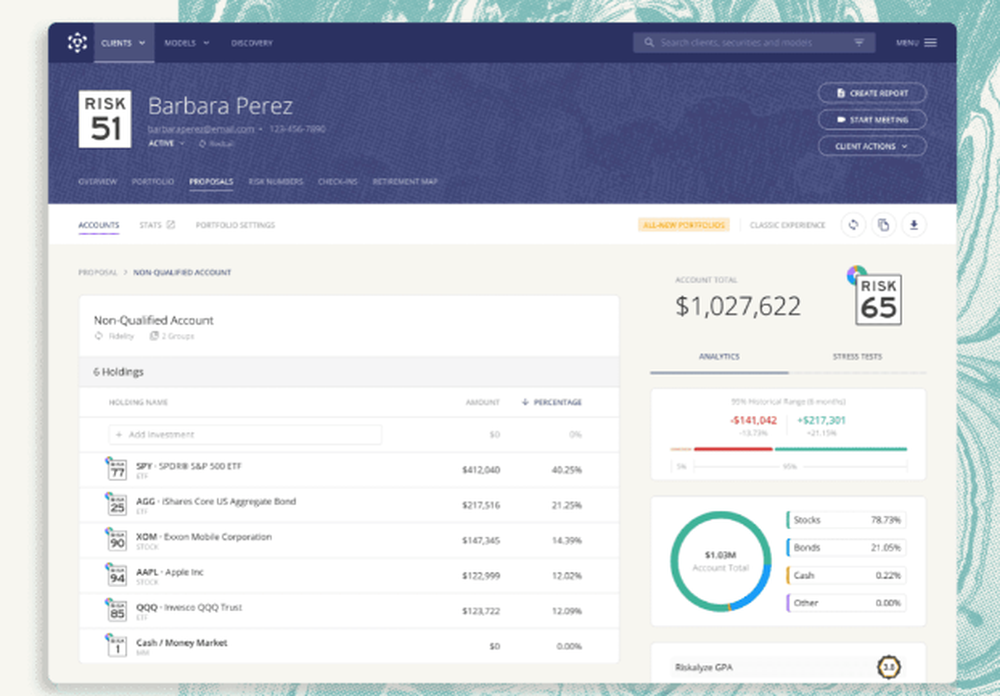
Task: Go back to Proposal breadcrumb
Action: coord(98,272)
